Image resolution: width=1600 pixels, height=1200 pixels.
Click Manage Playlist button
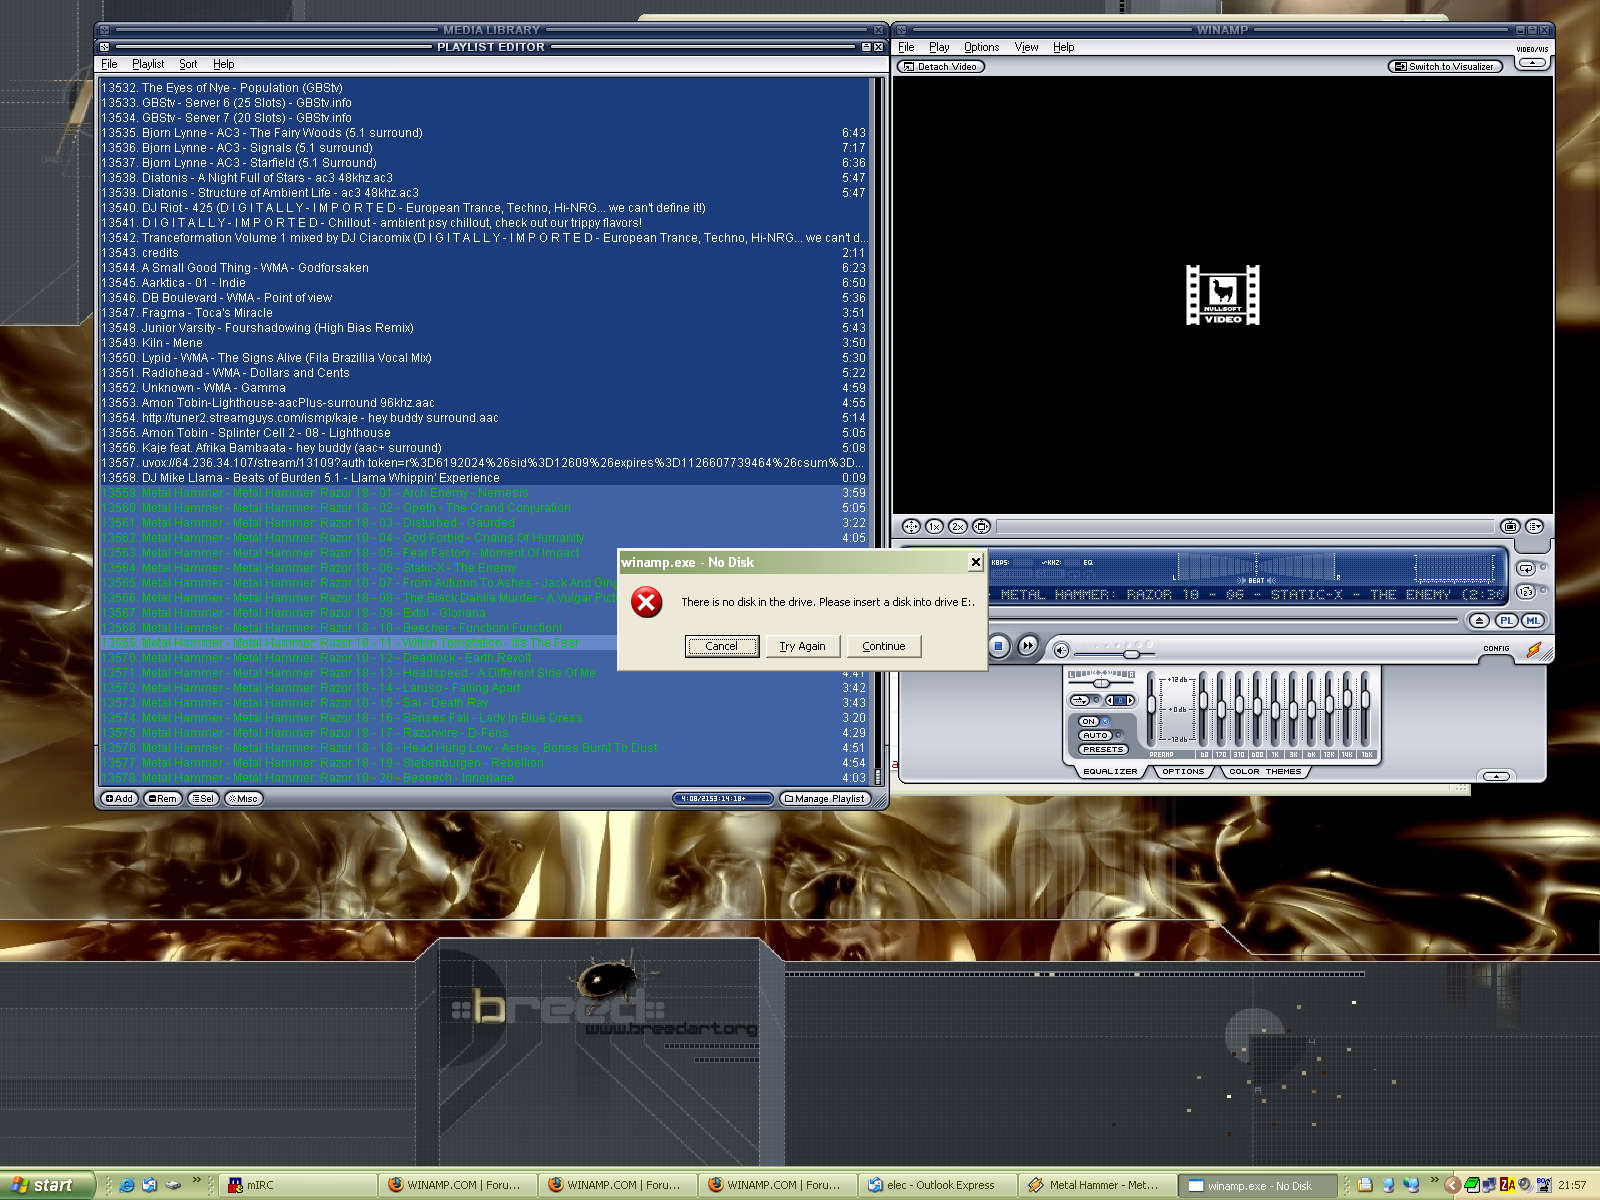[x=824, y=798]
